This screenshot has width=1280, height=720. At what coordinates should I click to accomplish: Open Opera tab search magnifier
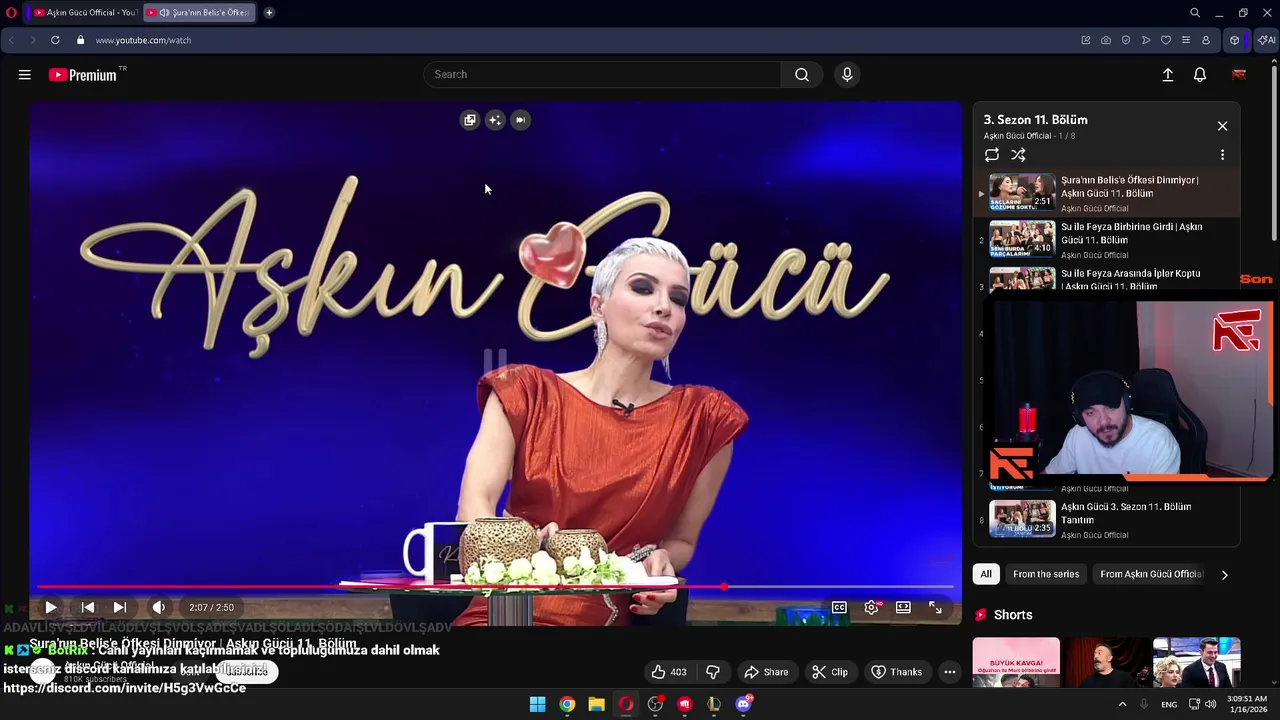[x=1195, y=13]
